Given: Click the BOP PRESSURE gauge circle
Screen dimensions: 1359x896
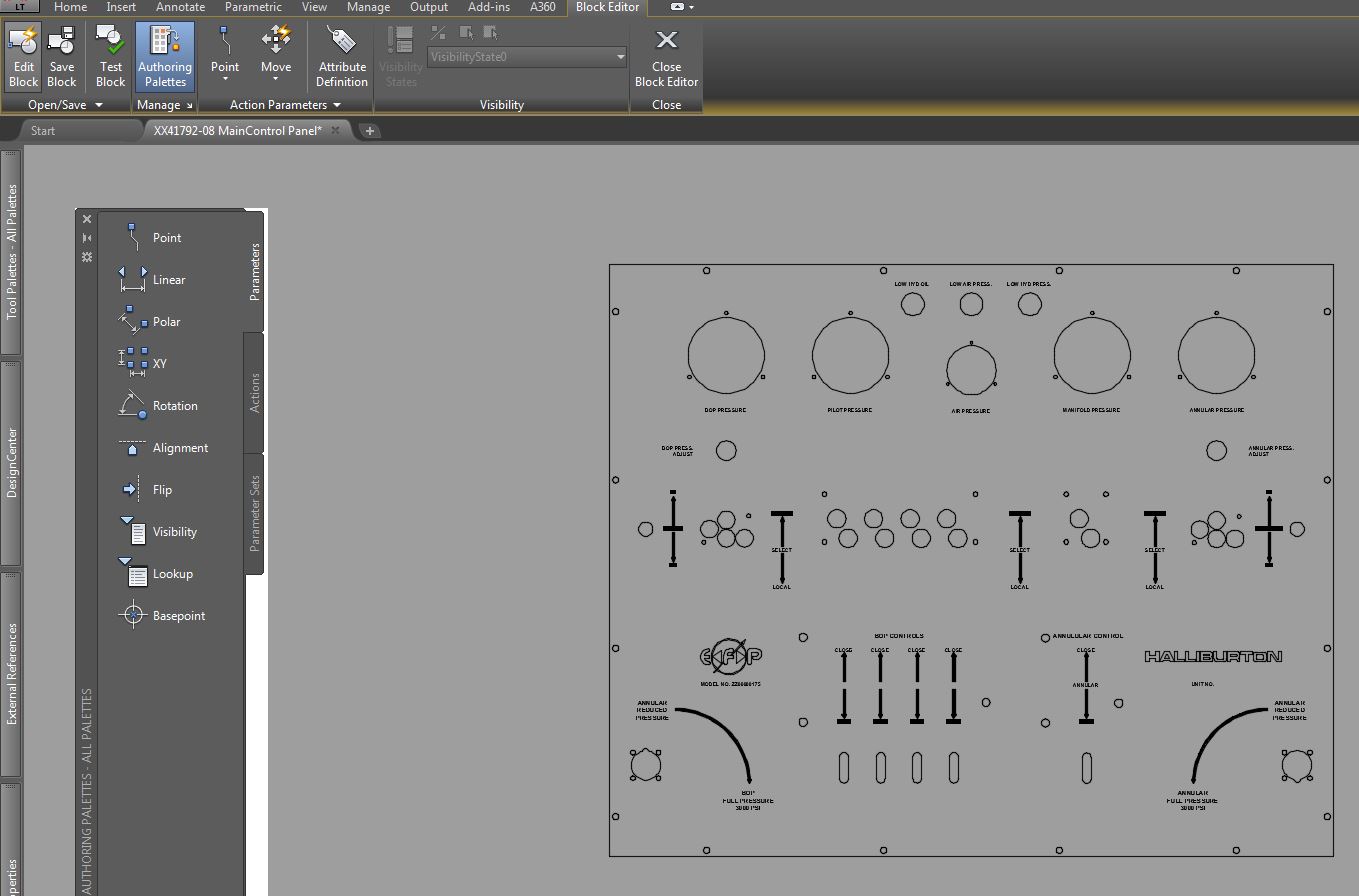Looking at the screenshot, I should pos(726,355).
